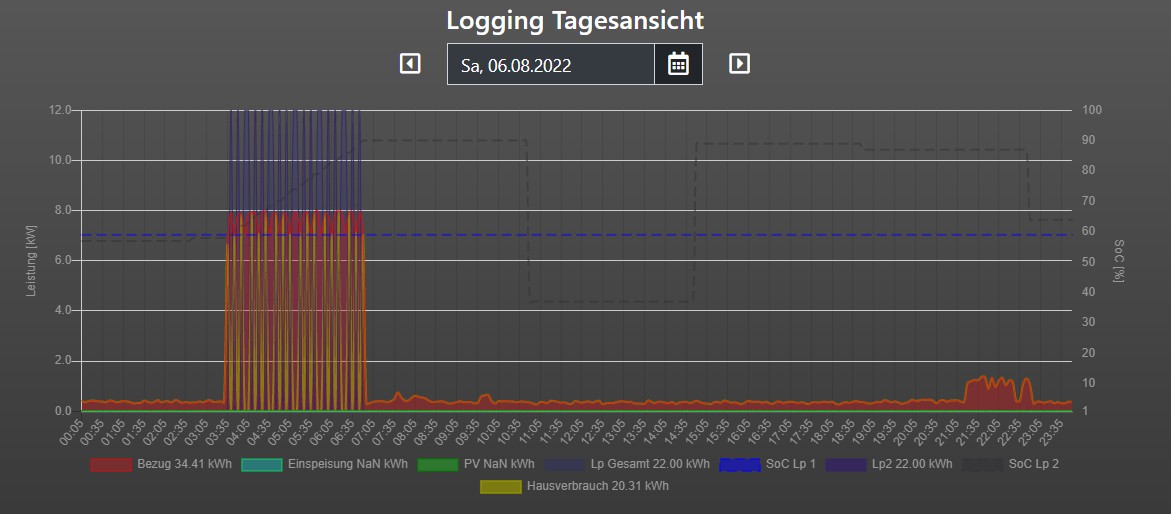Toggle the PV NaN kWh legend label

pos(499,464)
